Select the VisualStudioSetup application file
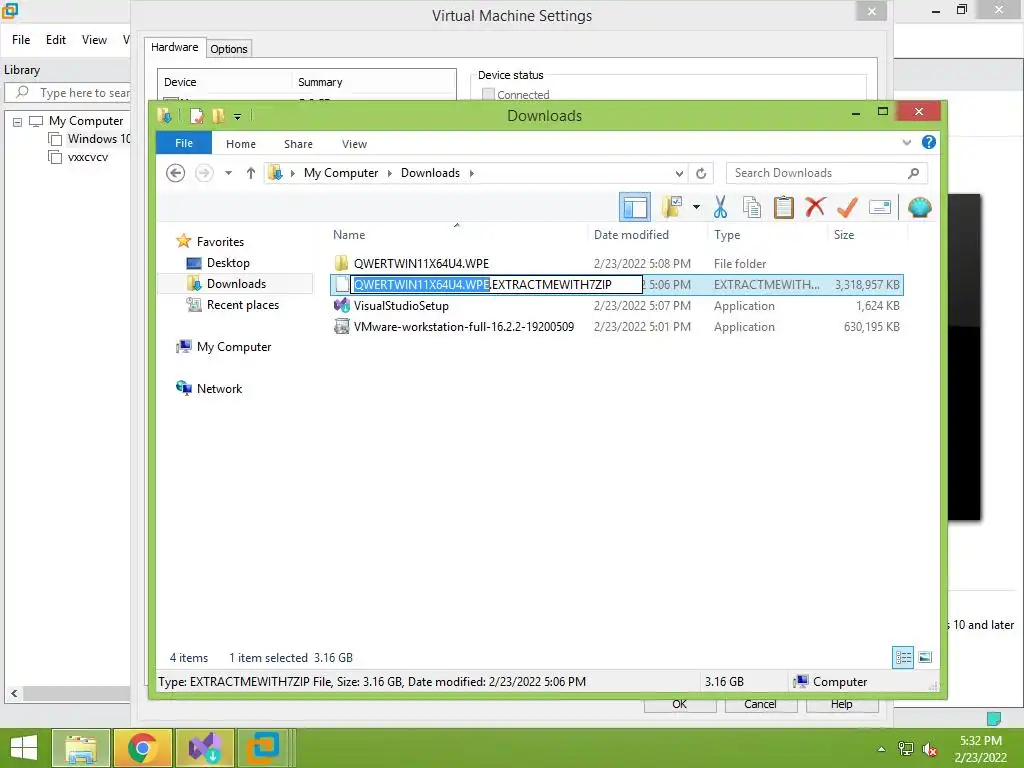 tap(401, 306)
